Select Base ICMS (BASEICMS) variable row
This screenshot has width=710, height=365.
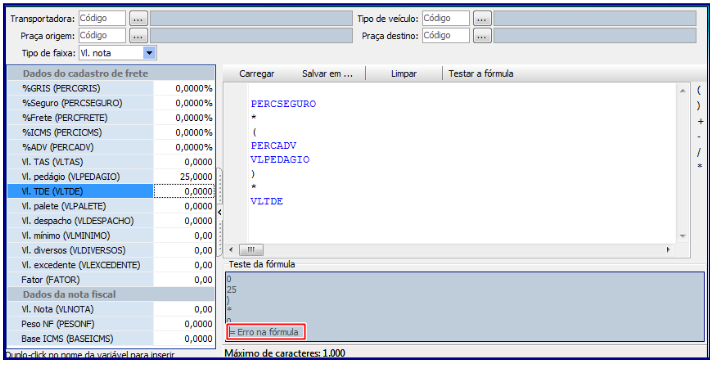pyautogui.click(x=111, y=339)
